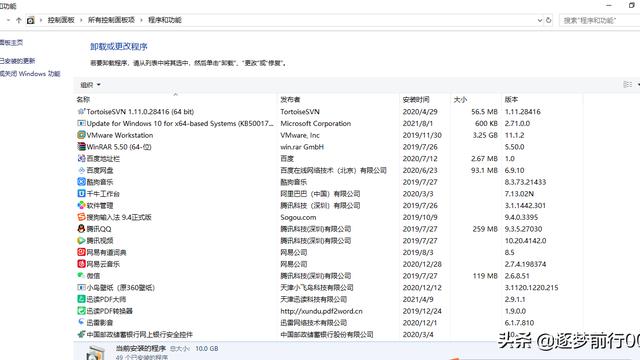Screen dimensions: 640x360
Task: Click the 千牛工作台 icon
Action: click(81, 193)
